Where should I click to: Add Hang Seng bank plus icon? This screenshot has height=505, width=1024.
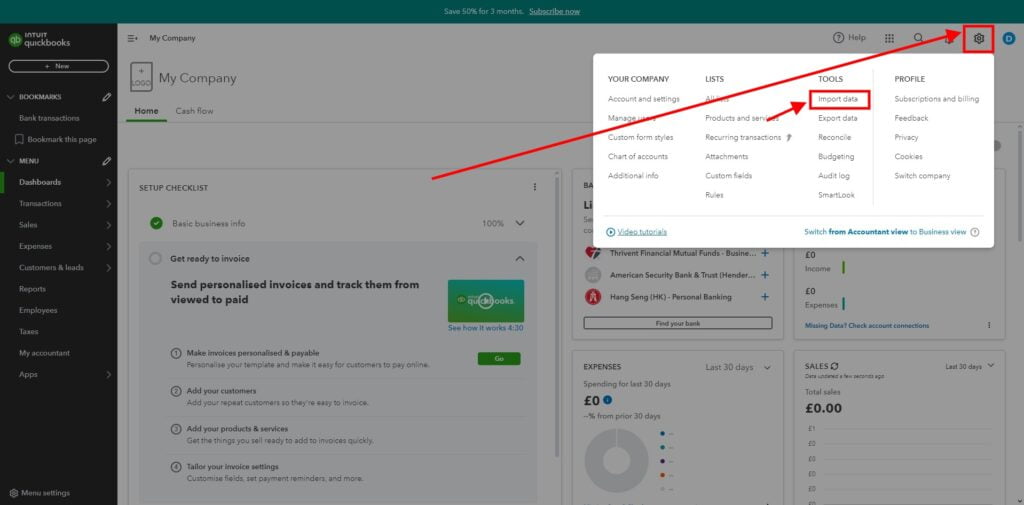[x=765, y=297]
